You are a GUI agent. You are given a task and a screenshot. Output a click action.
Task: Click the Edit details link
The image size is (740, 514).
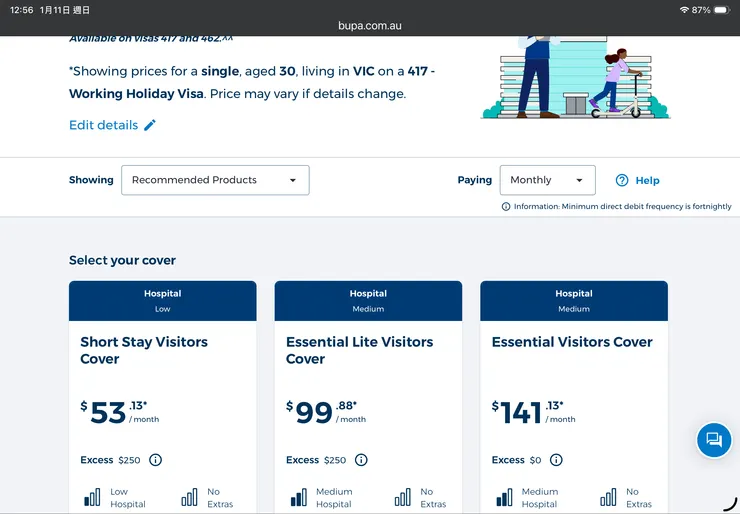[103, 125]
